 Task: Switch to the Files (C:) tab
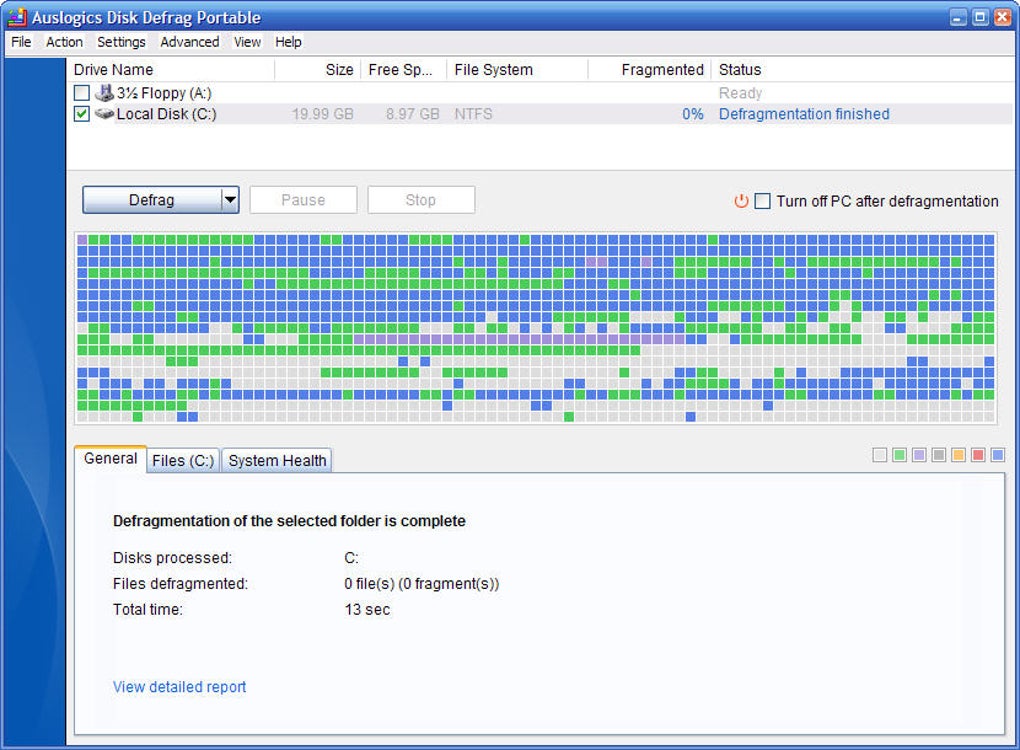[183, 461]
